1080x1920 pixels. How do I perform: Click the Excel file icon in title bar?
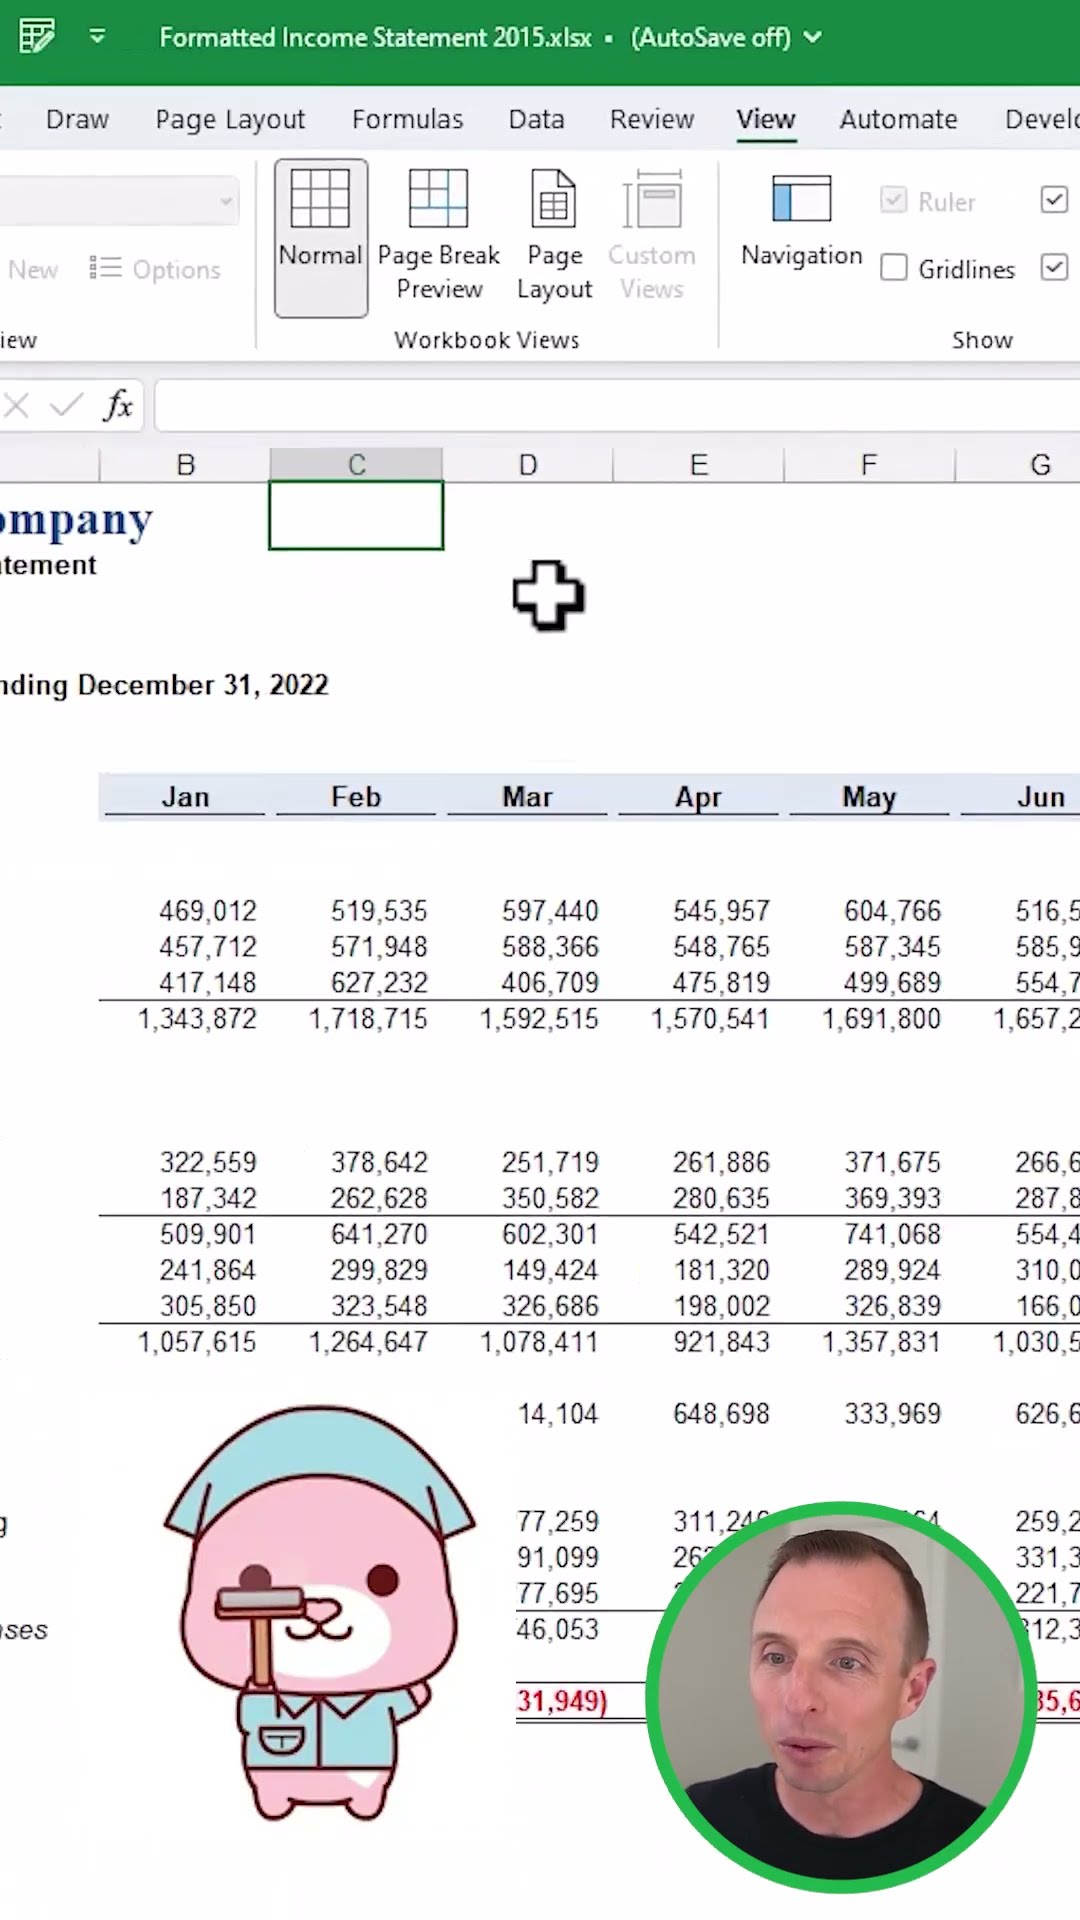(37, 37)
